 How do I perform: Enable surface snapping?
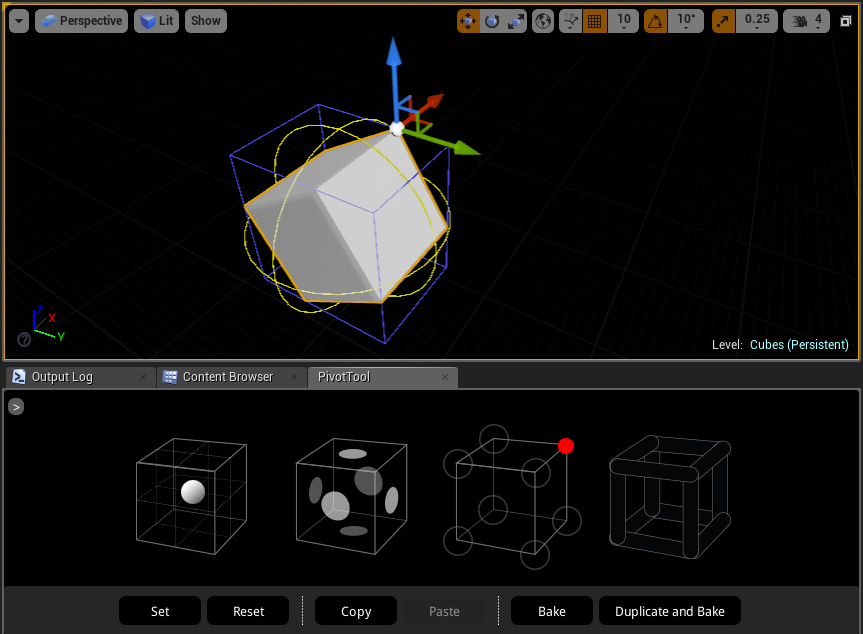(572, 20)
